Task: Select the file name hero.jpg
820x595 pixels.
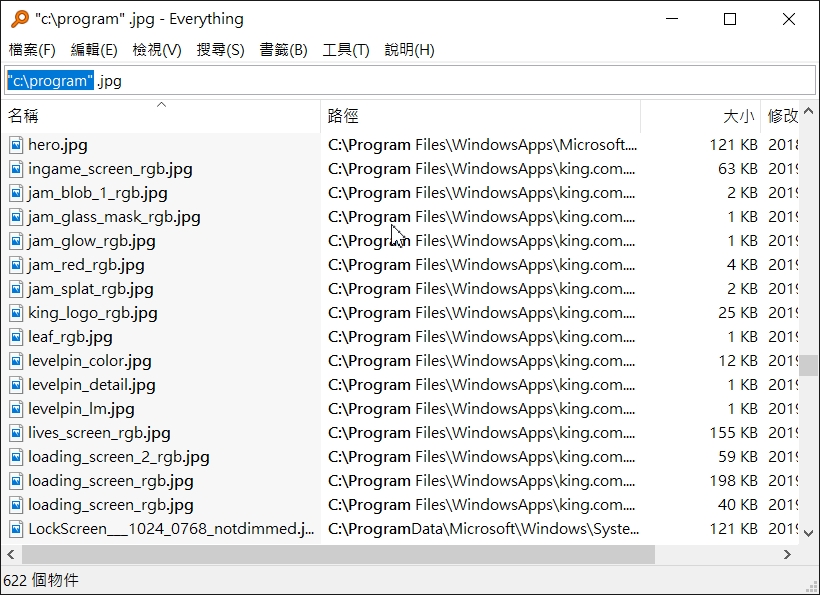Action: pyautogui.click(x=58, y=145)
